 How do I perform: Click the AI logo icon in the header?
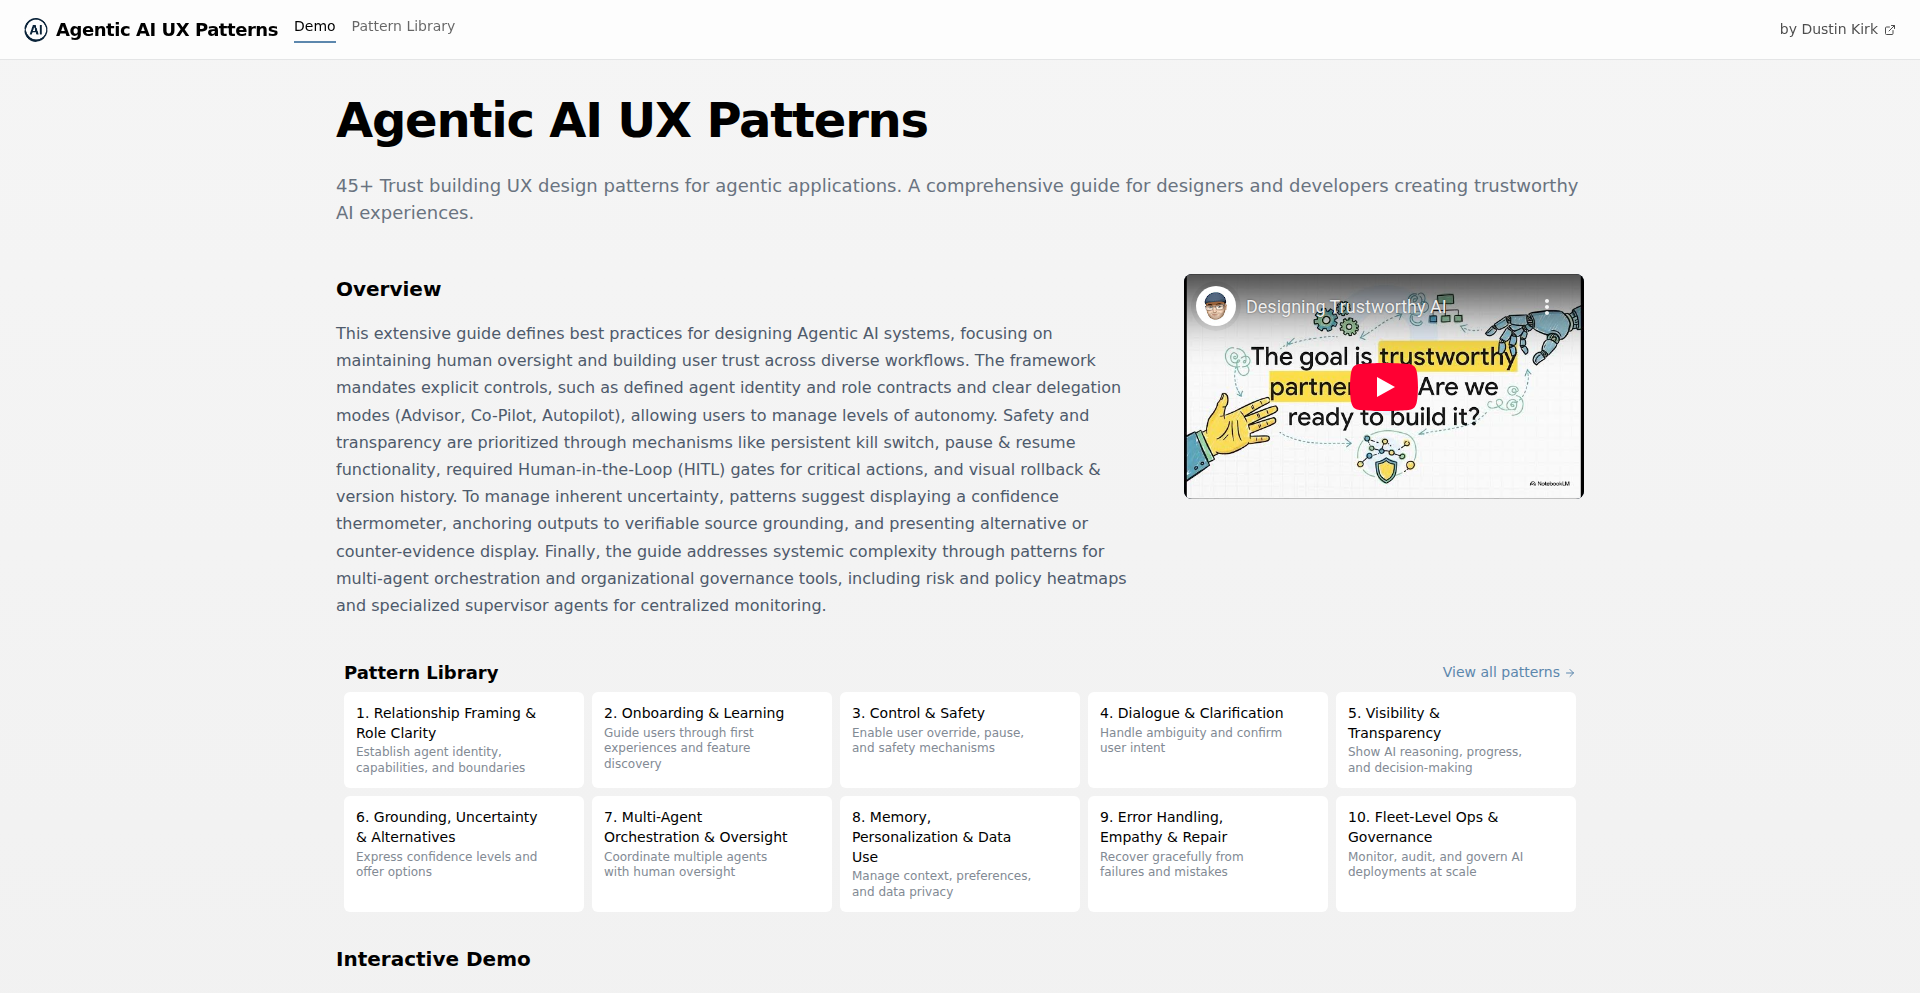click(x=36, y=29)
